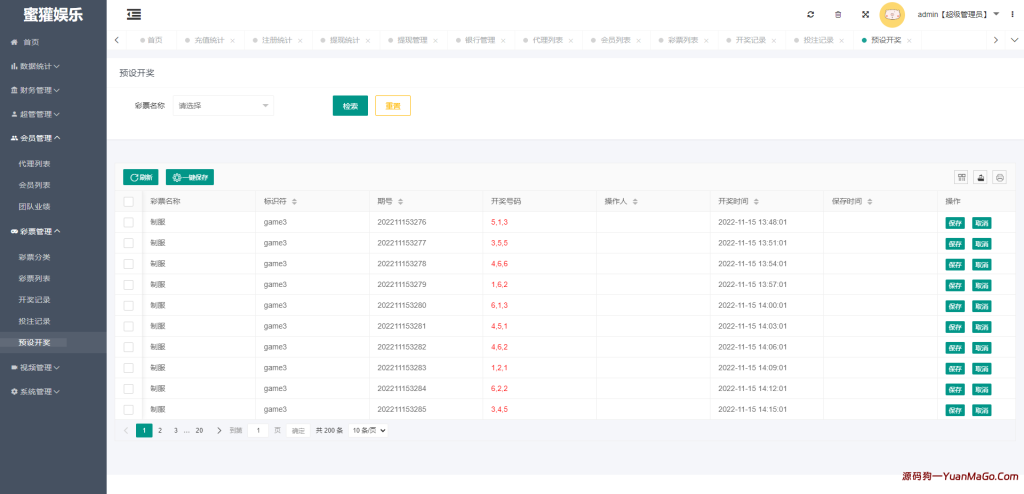Click the table export icon
Image resolution: width=1024 pixels, height=494 pixels.
[x=981, y=177]
